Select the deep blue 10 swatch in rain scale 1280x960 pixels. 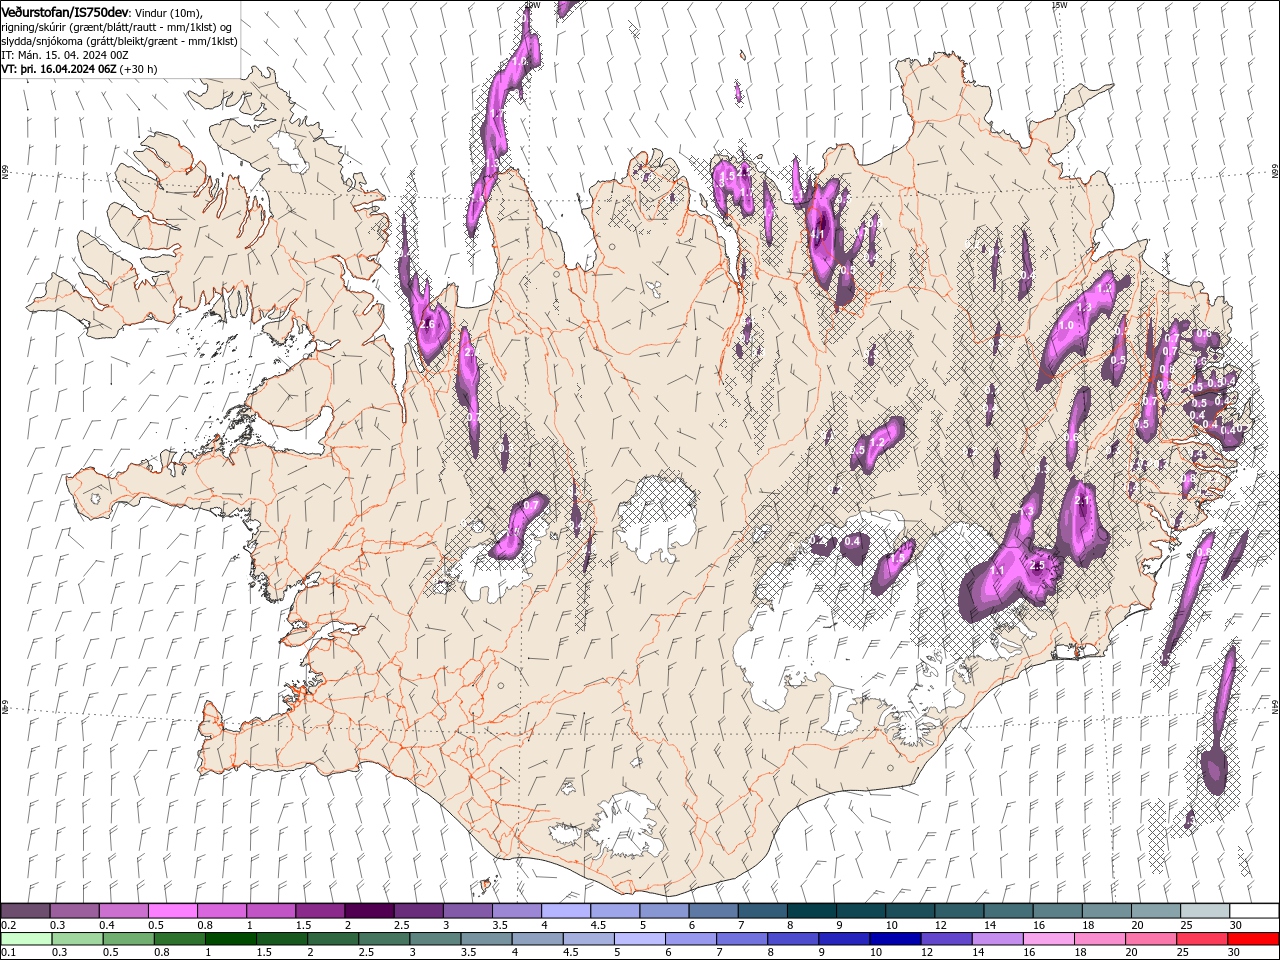click(x=894, y=939)
